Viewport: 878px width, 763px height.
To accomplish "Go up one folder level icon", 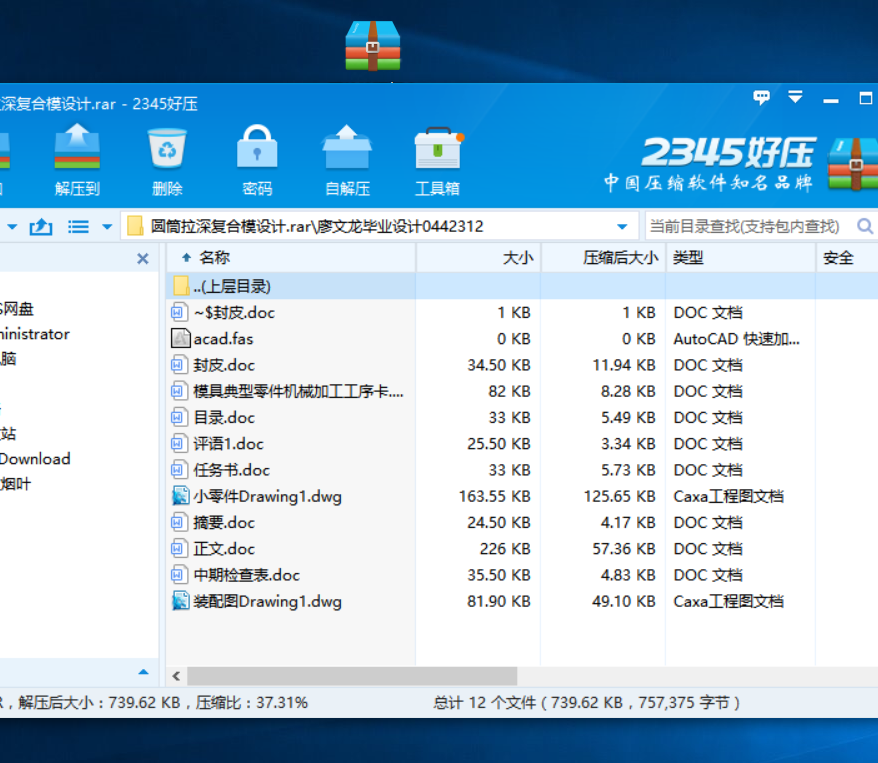I will click(41, 227).
